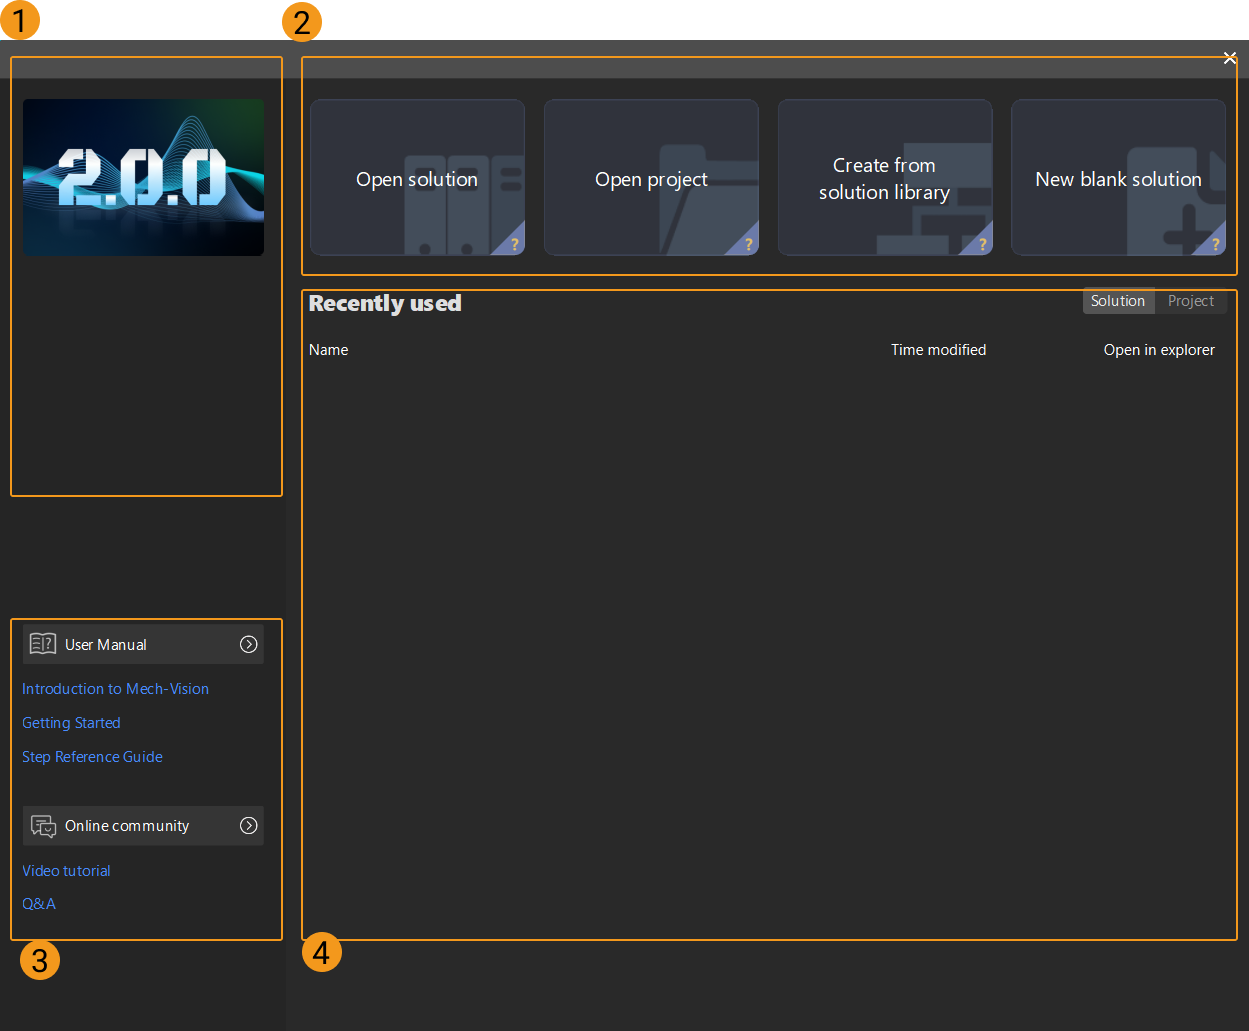The image size is (1249, 1031).
Task: Close the welcome window with the X
Action: (1229, 57)
